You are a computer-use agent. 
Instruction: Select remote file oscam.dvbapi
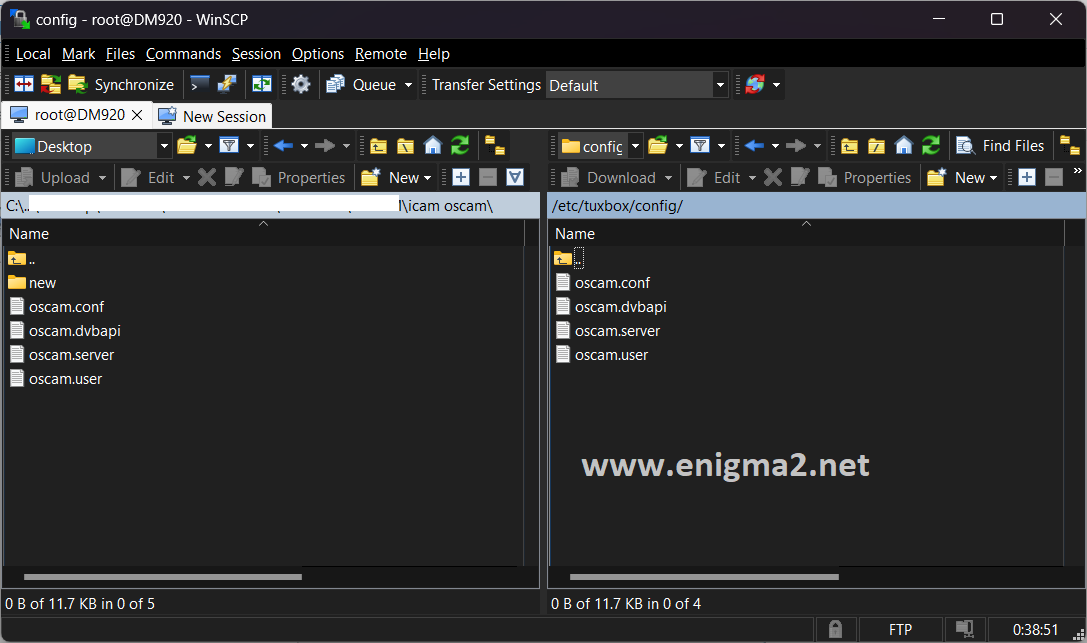(611, 306)
